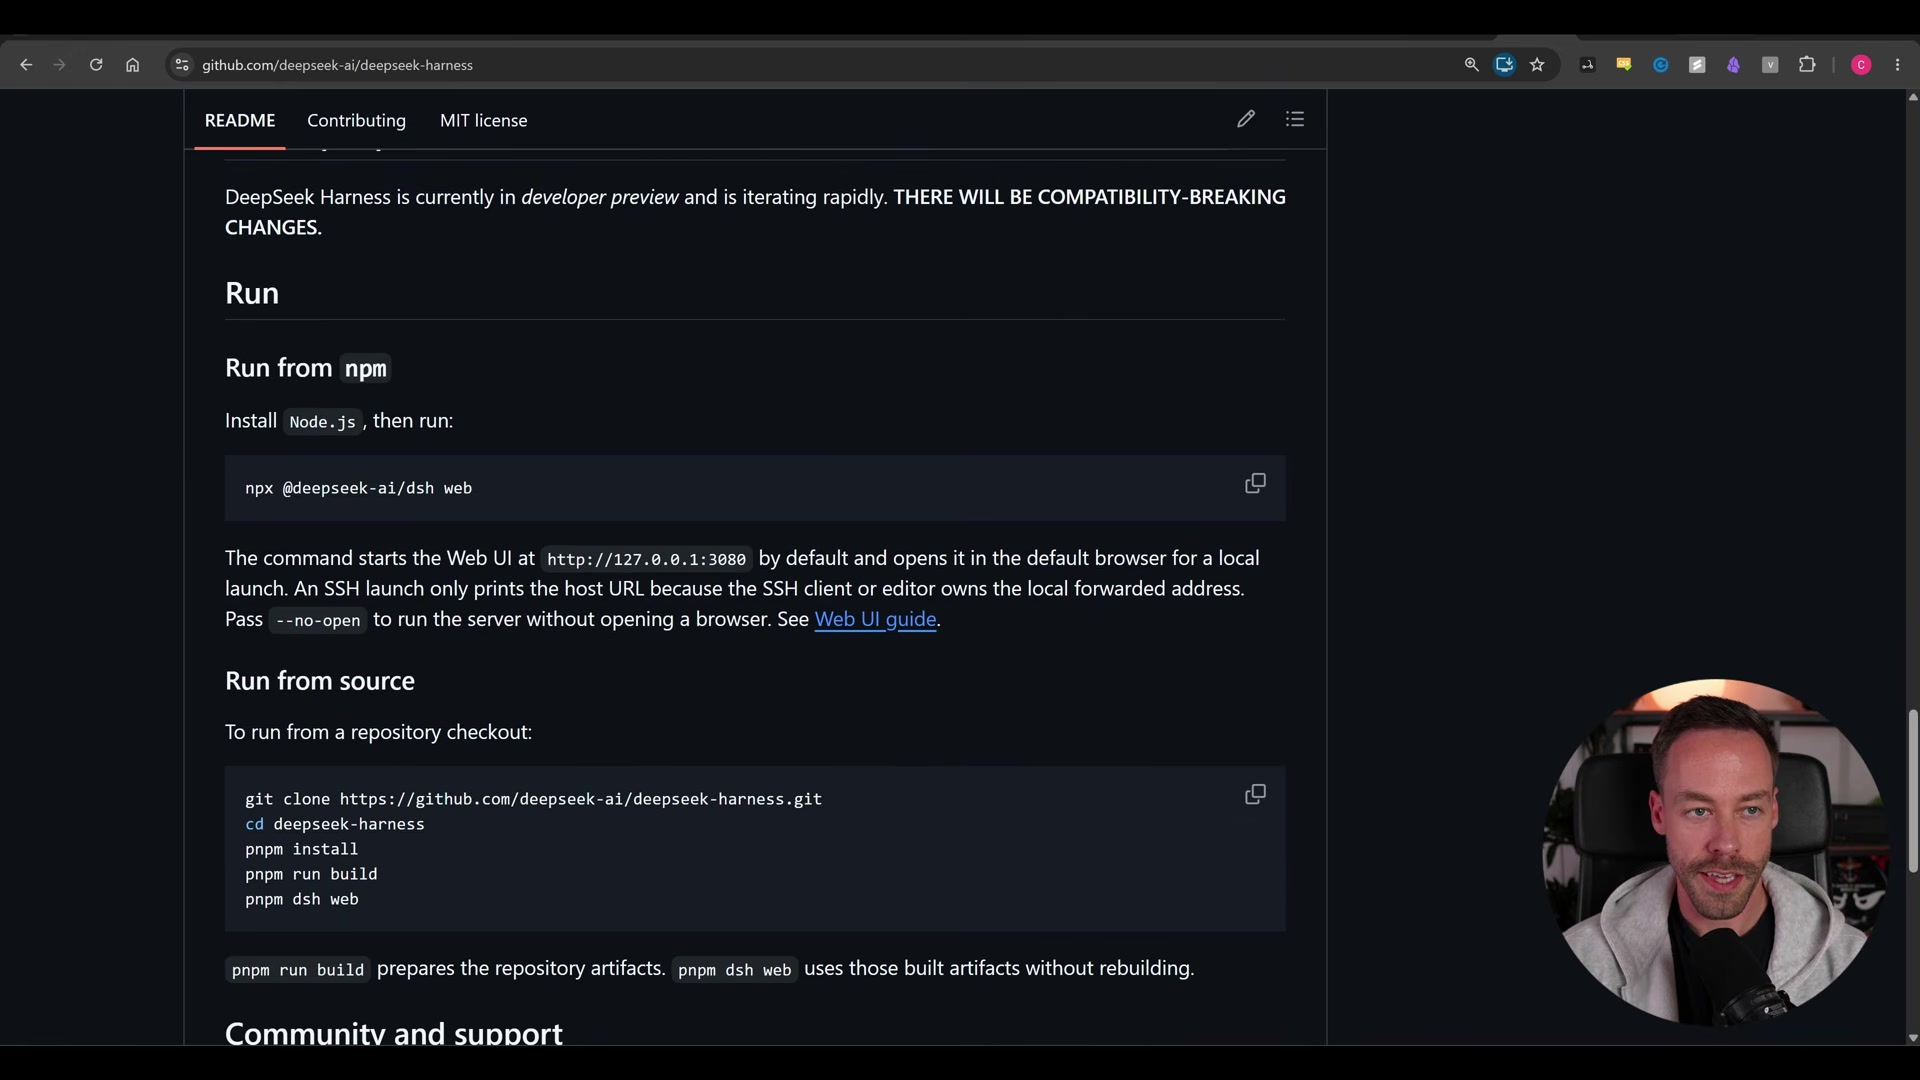The height and width of the screenshot is (1080, 1920).
Task: Open the browser home page icon
Action: coord(132,65)
